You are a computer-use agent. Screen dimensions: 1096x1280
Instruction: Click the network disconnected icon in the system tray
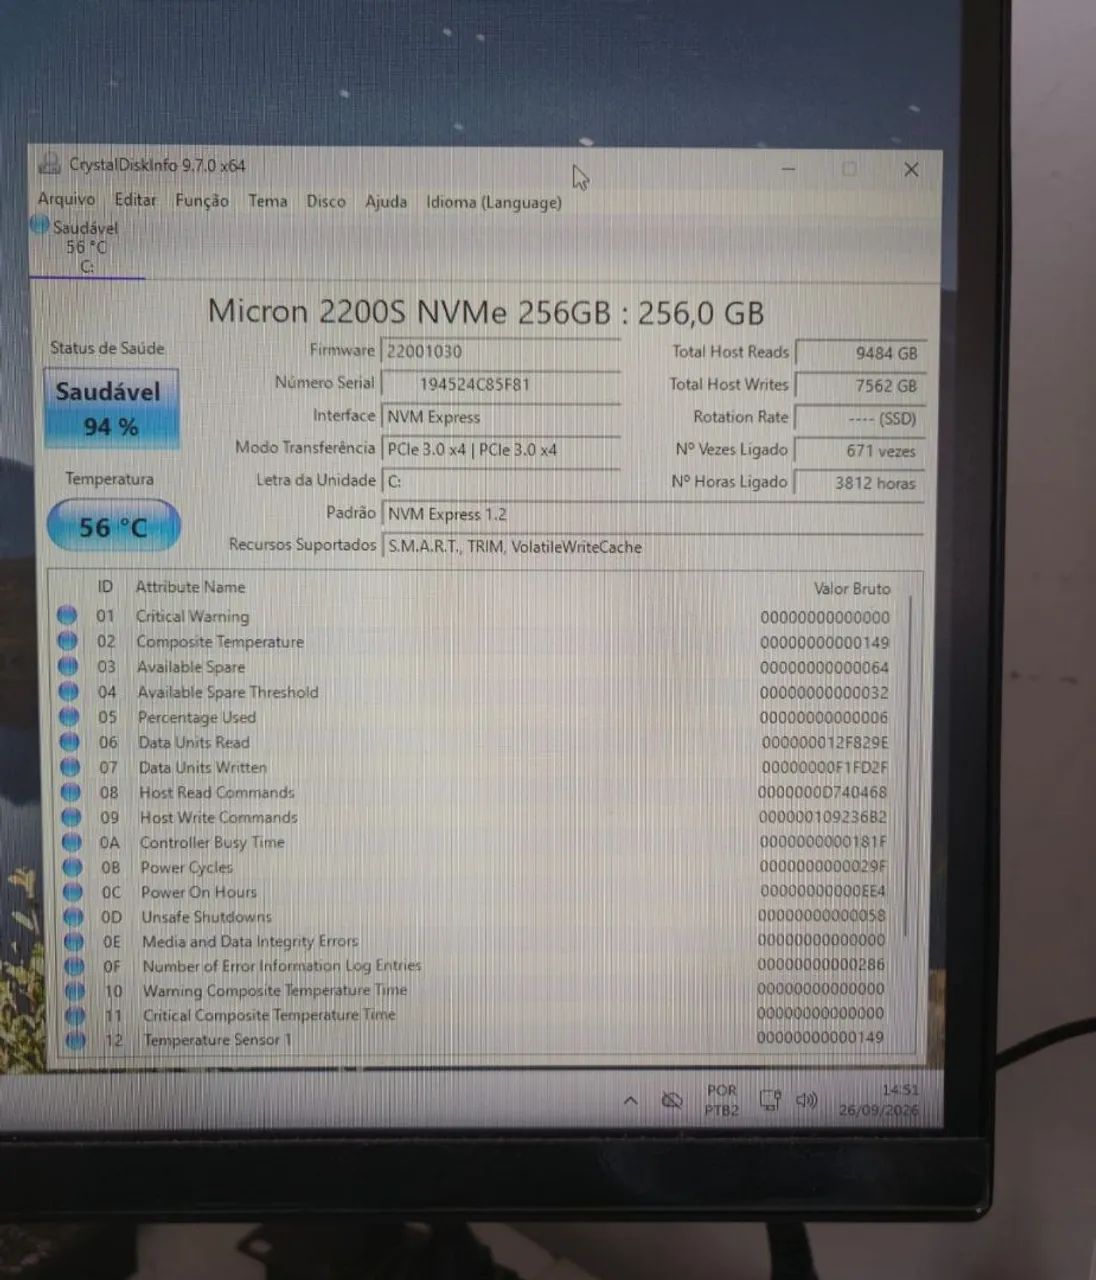point(672,1101)
